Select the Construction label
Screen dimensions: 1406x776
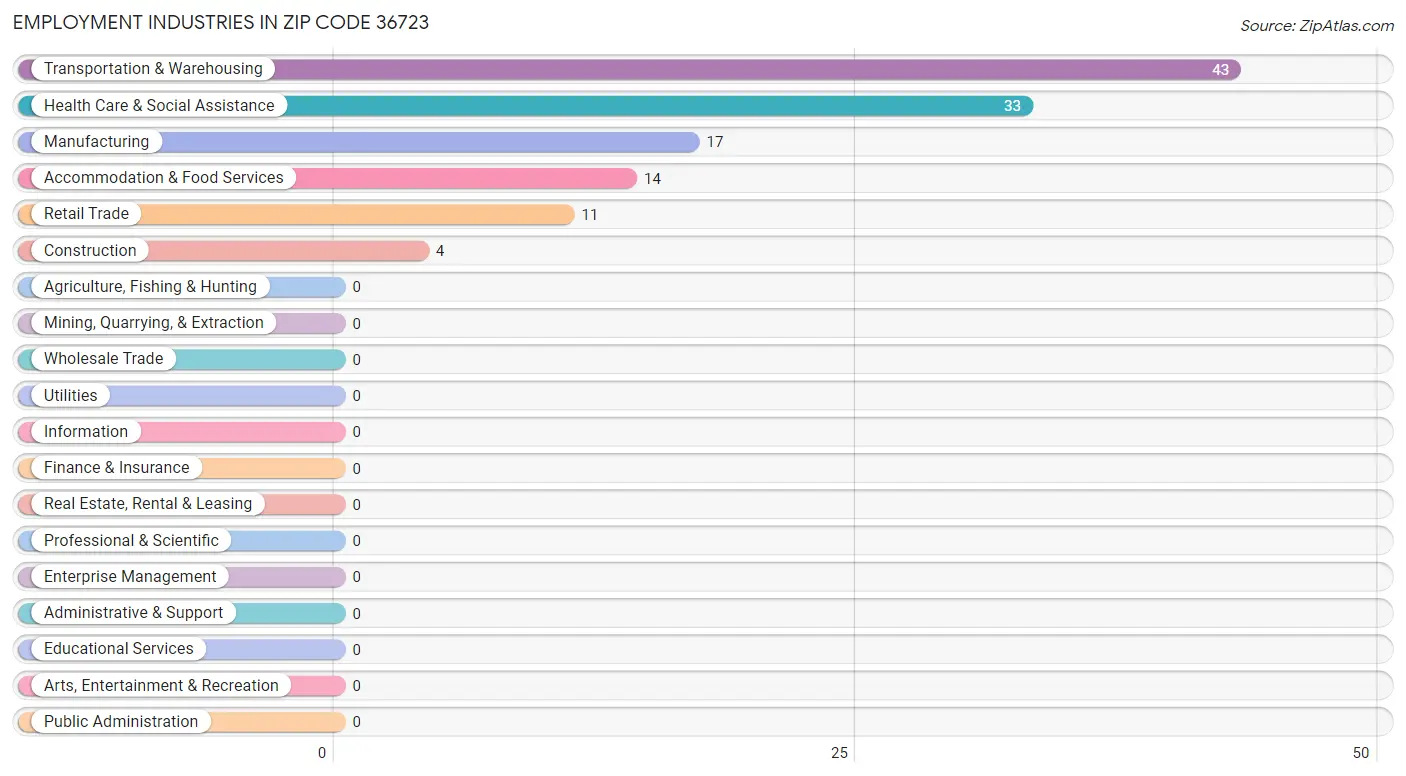click(x=90, y=250)
